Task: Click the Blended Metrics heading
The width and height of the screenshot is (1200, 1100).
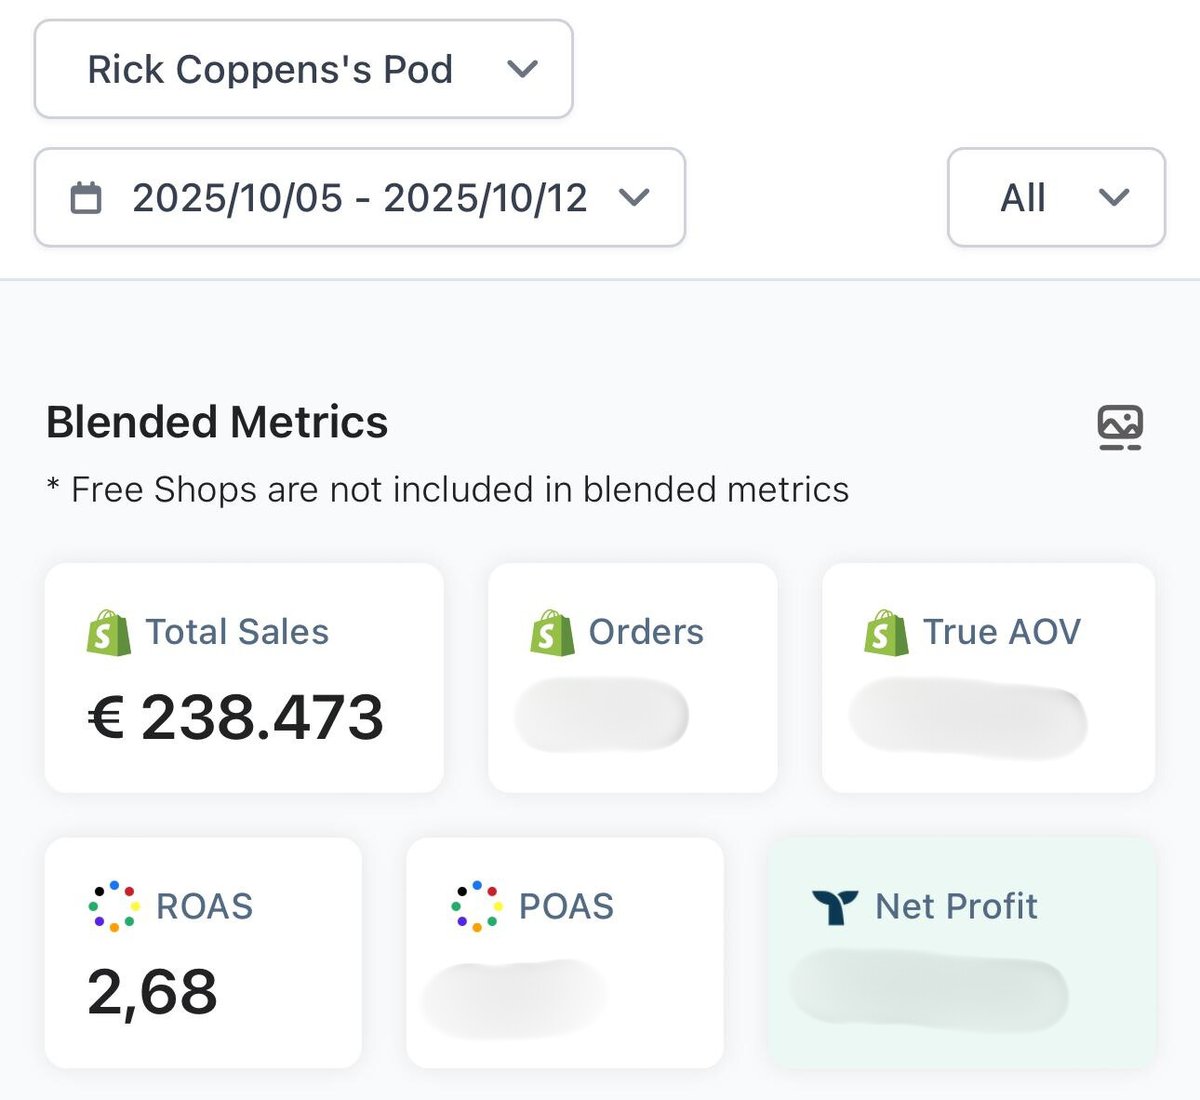Action: pos(217,422)
